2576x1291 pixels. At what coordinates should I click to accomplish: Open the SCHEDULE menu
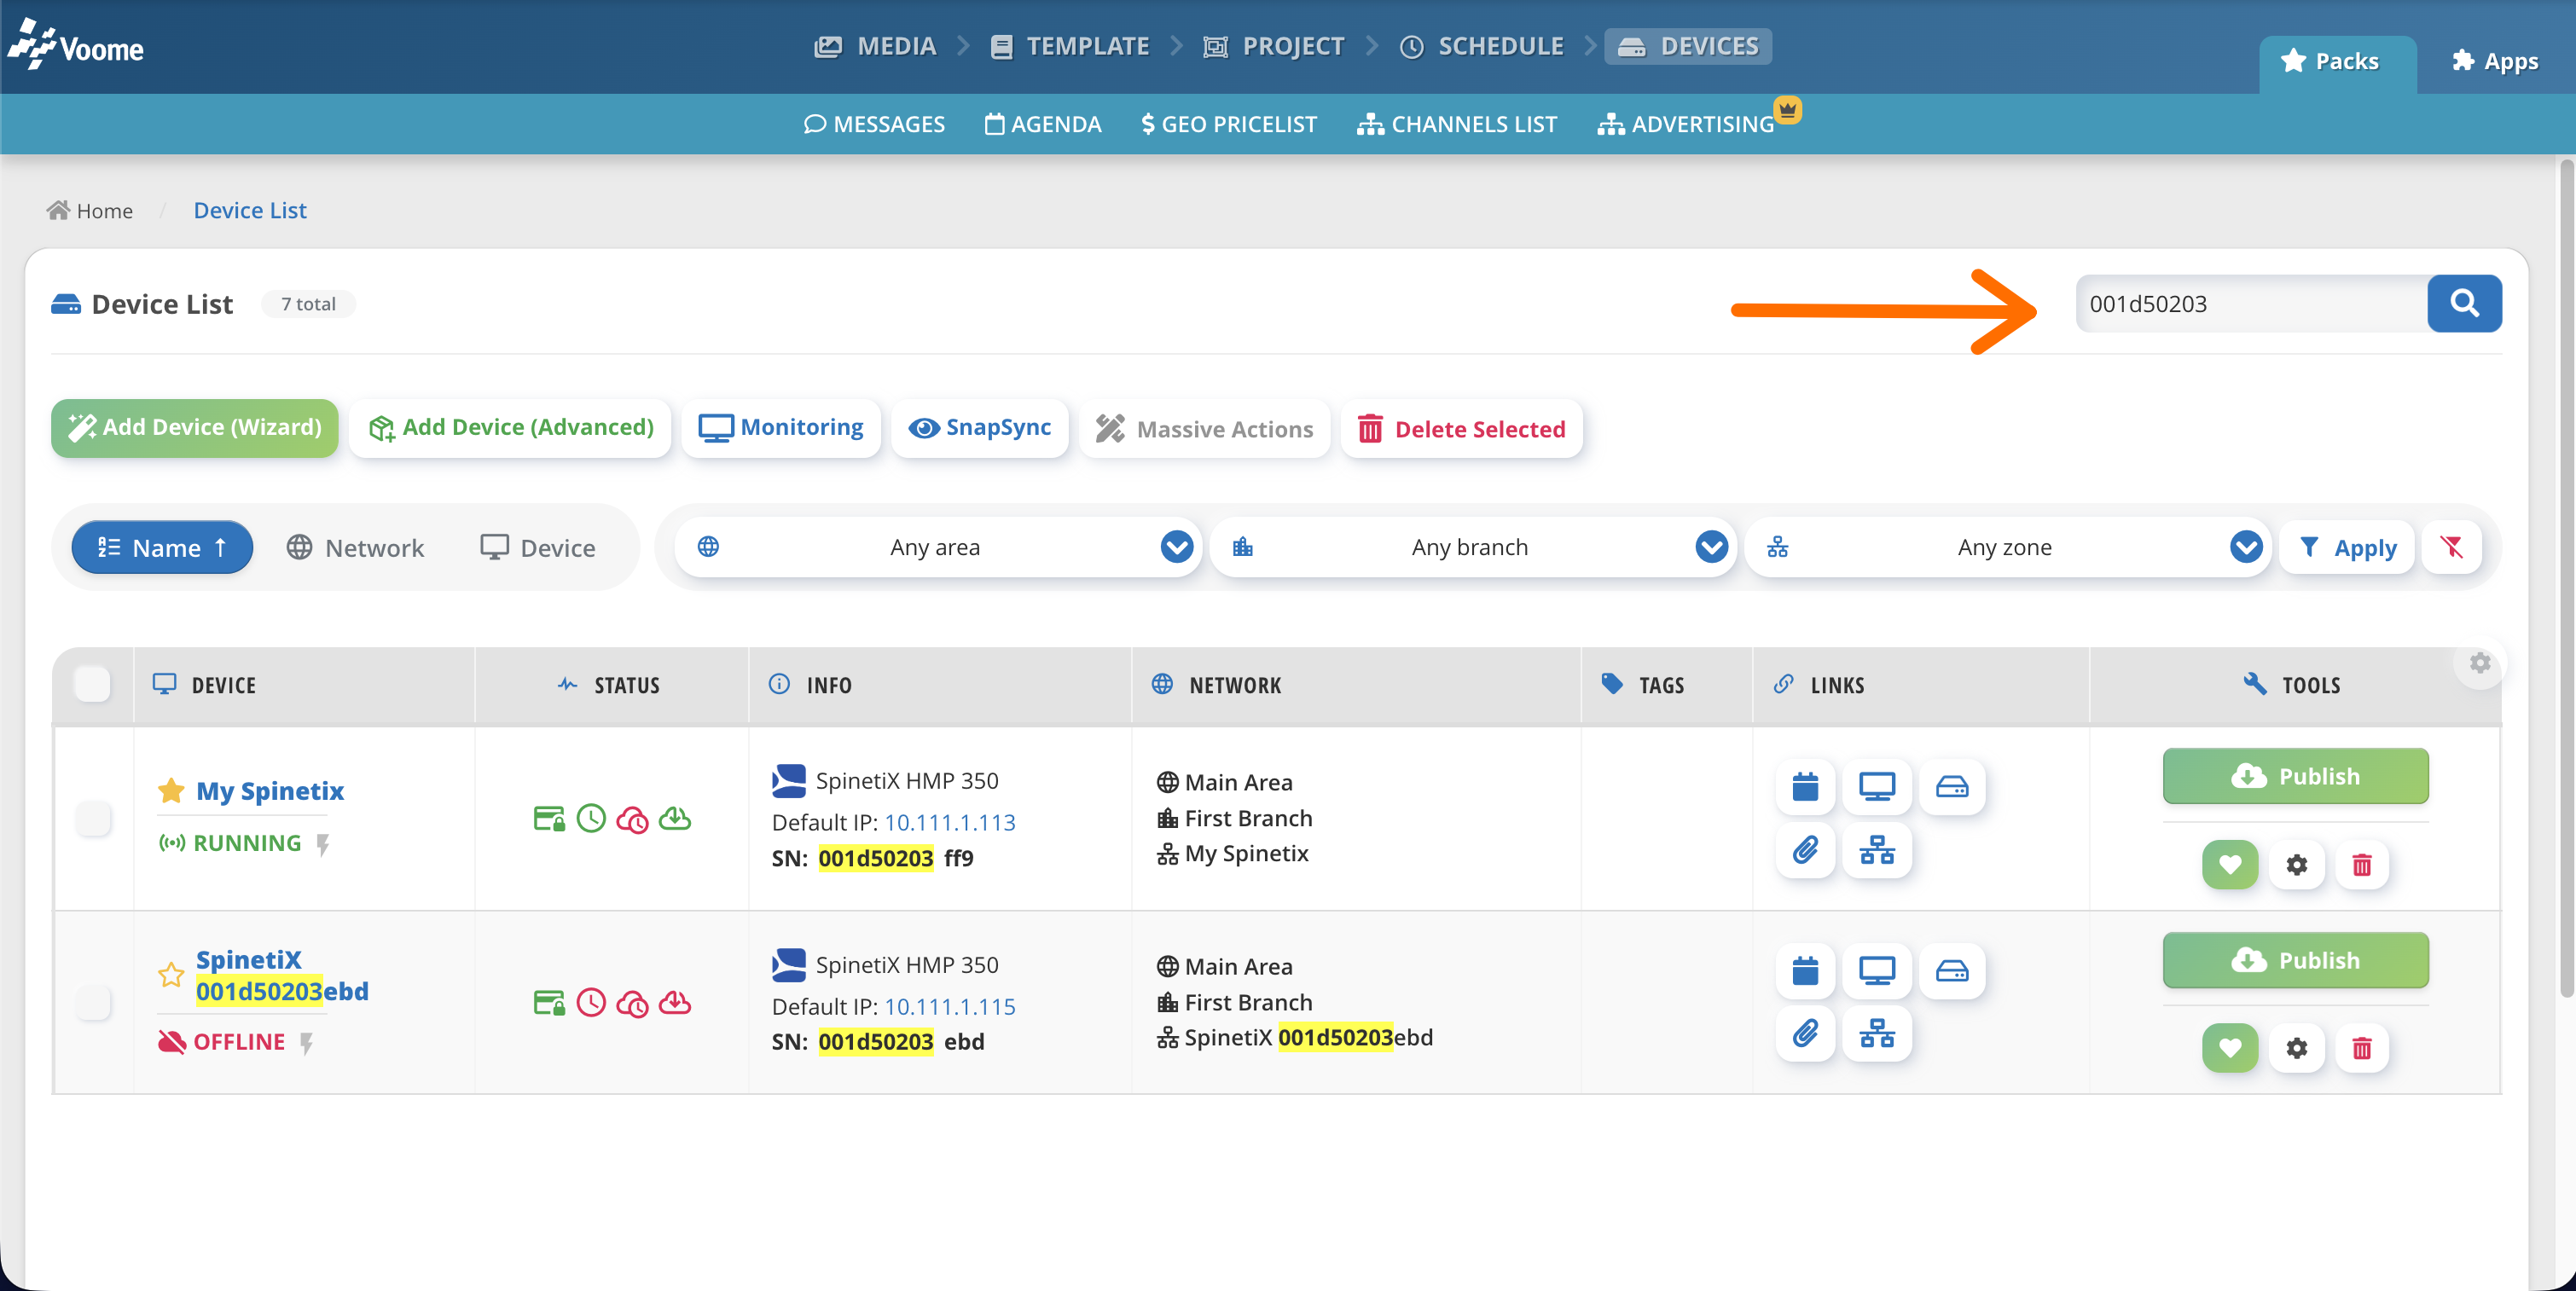(1482, 46)
